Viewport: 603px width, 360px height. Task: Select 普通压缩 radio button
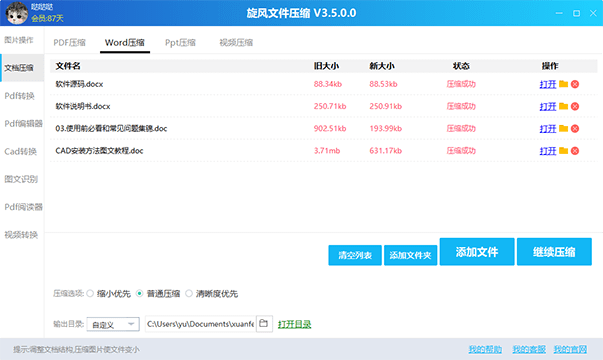click(140, 293)
